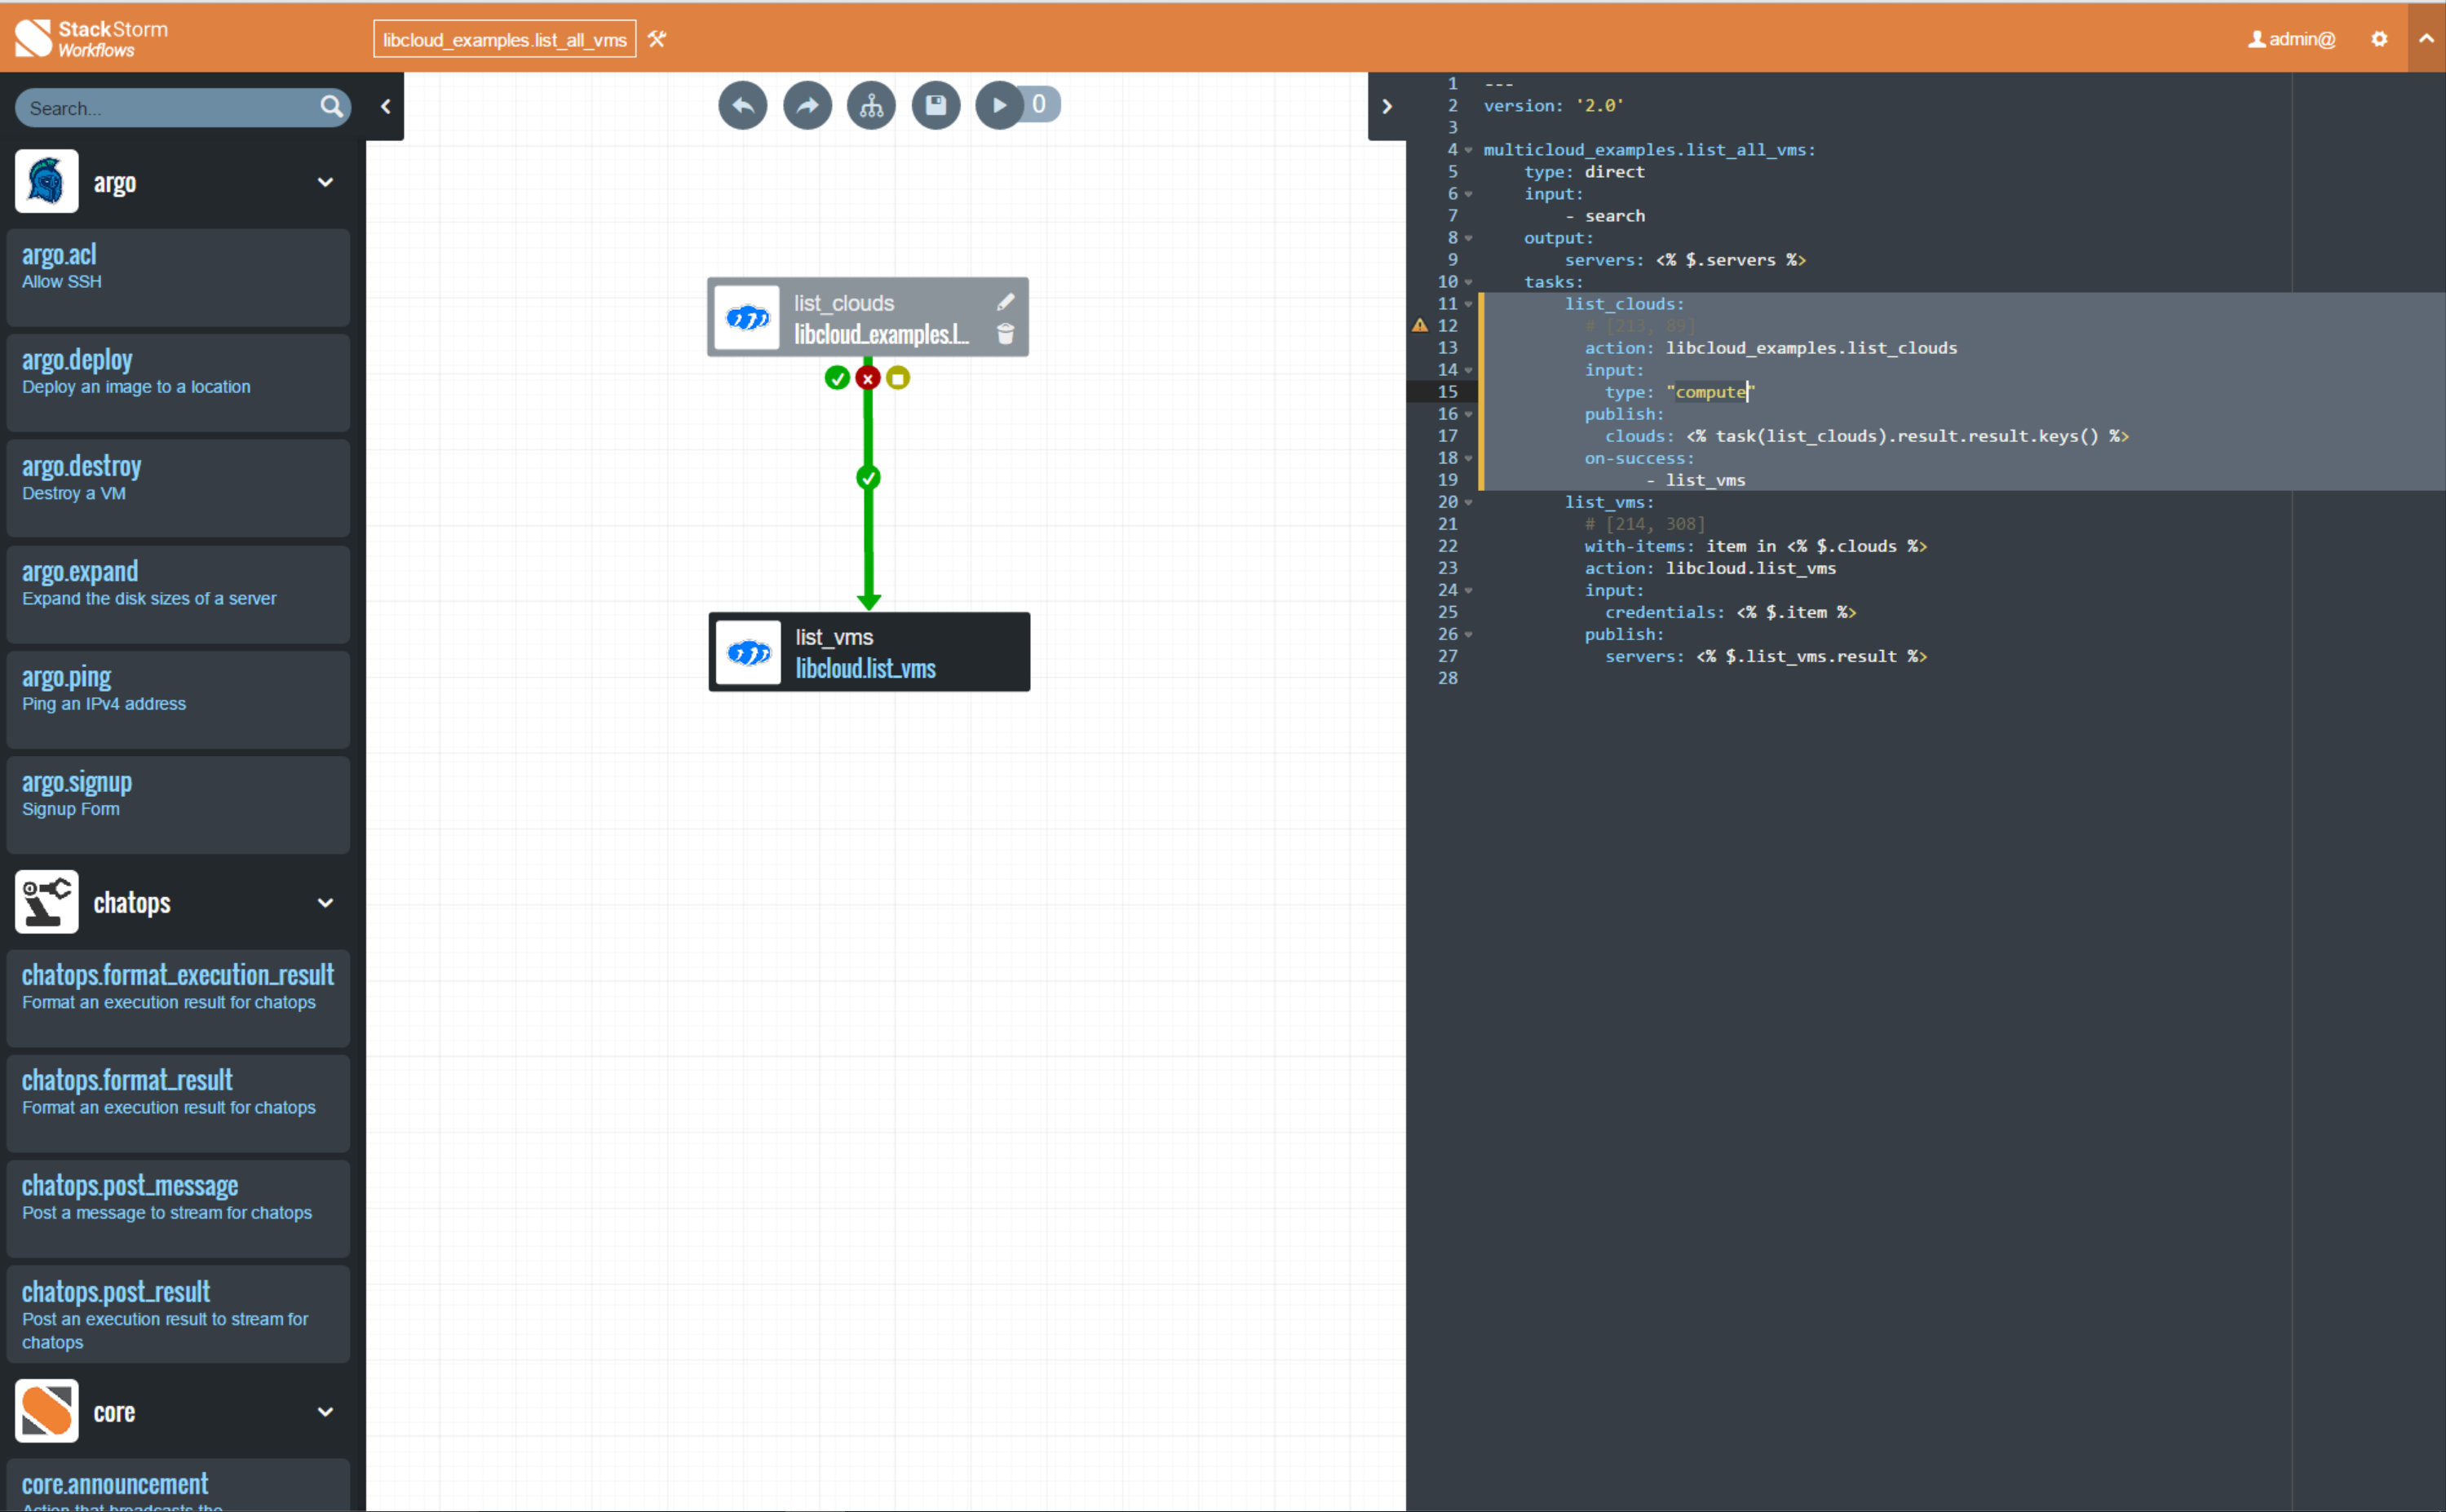Collapse the left action palette panel
2446x1512 pixels.
pyautogui.click(x=386, y=106)
